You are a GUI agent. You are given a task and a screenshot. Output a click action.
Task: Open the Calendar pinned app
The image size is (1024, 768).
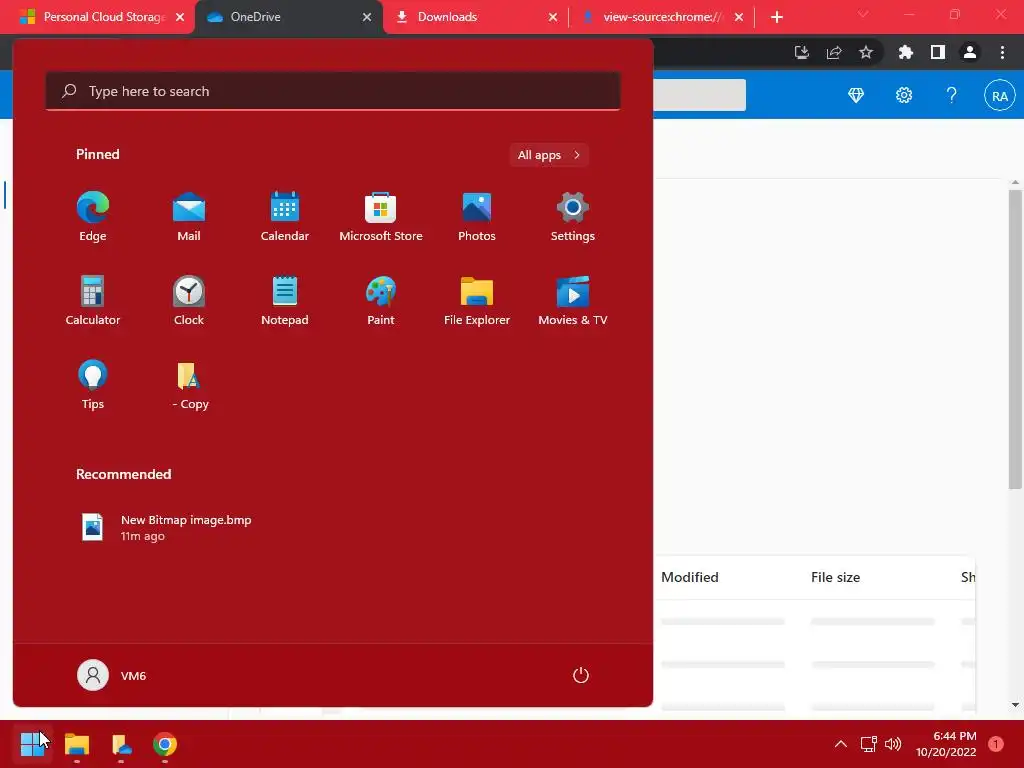tap(285, 217)
